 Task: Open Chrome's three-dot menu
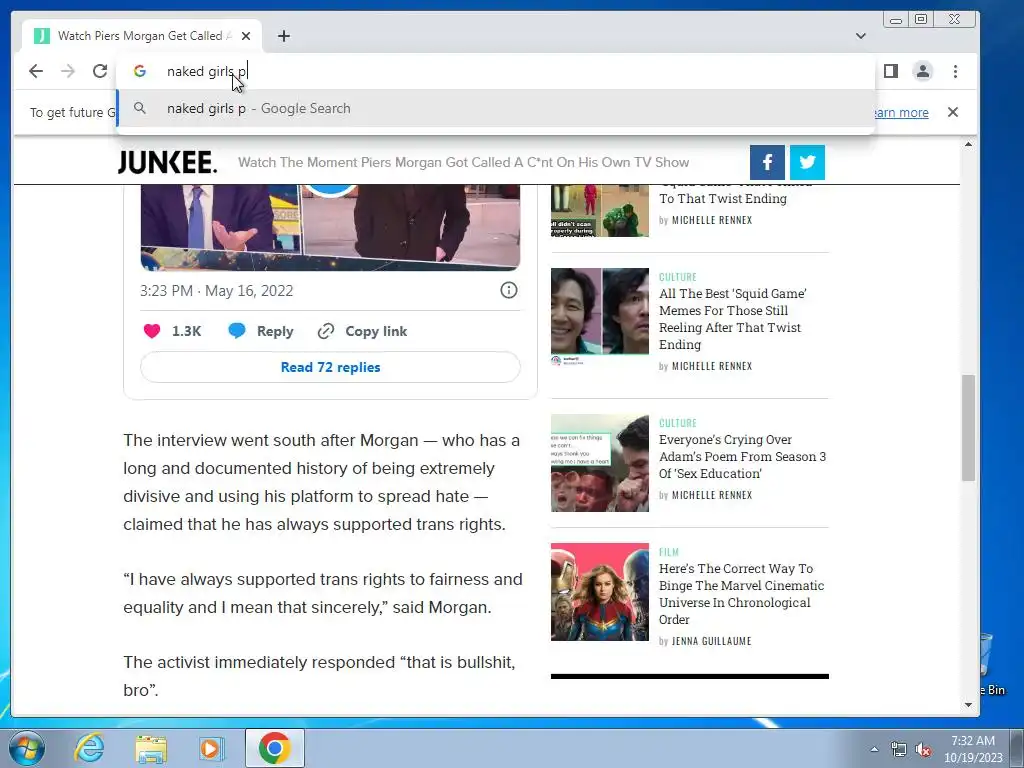(955, 71)
